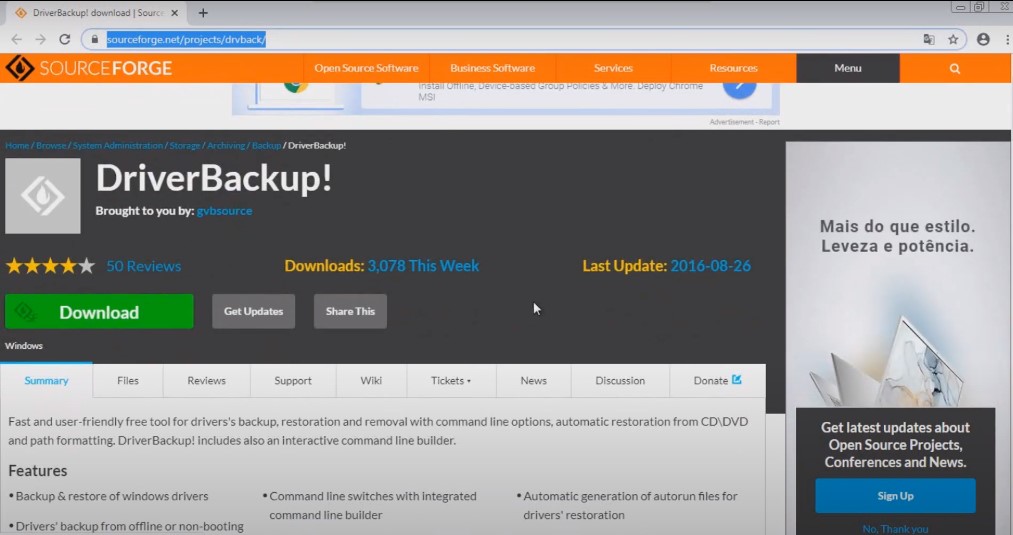Open the Open Source Software menu
Viewport: 1013px width, 535px height.
pos(366,68)
